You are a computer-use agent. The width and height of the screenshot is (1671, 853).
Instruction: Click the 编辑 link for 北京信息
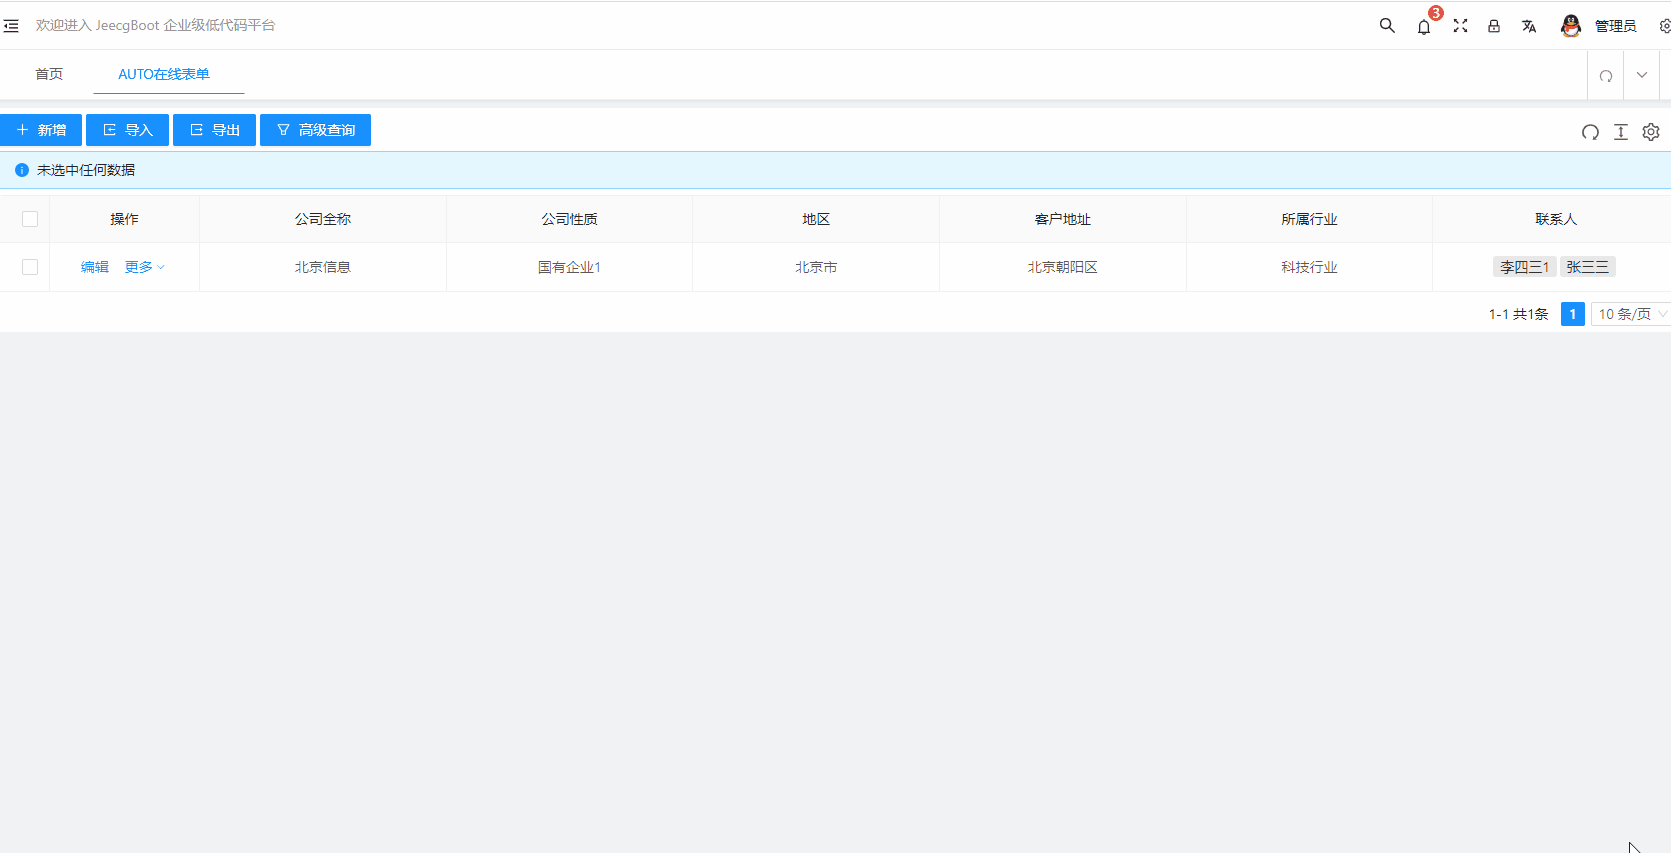click(95, 267)
